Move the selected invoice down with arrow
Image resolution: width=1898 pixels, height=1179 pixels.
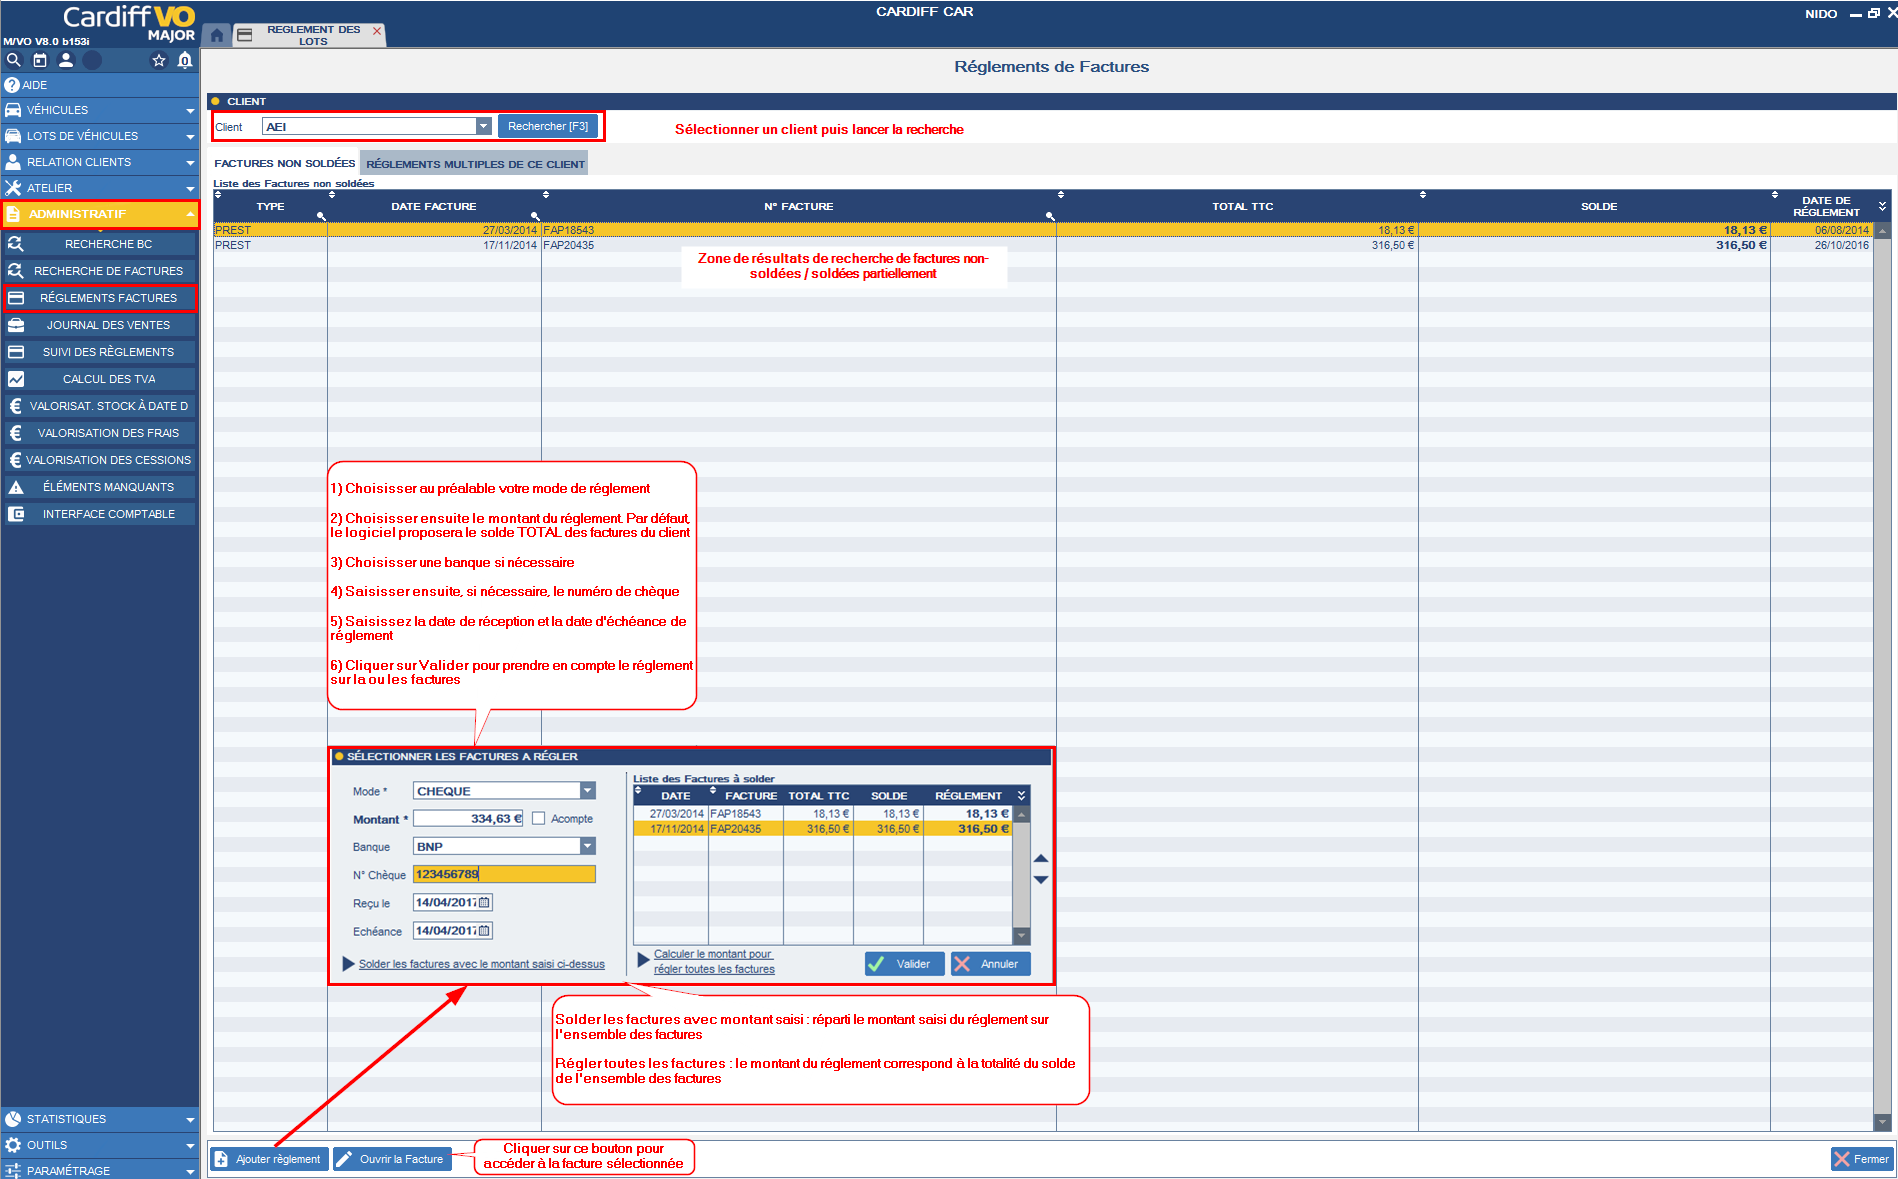pyautogui.click(x=1041, y=880)
